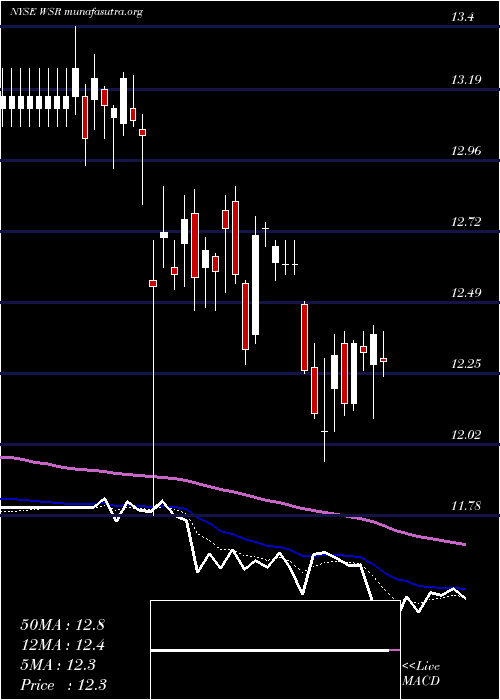This screenshot has height=700, width=500.
Task: Click the Price : 12.3 readout
Action: click(63, 685)
